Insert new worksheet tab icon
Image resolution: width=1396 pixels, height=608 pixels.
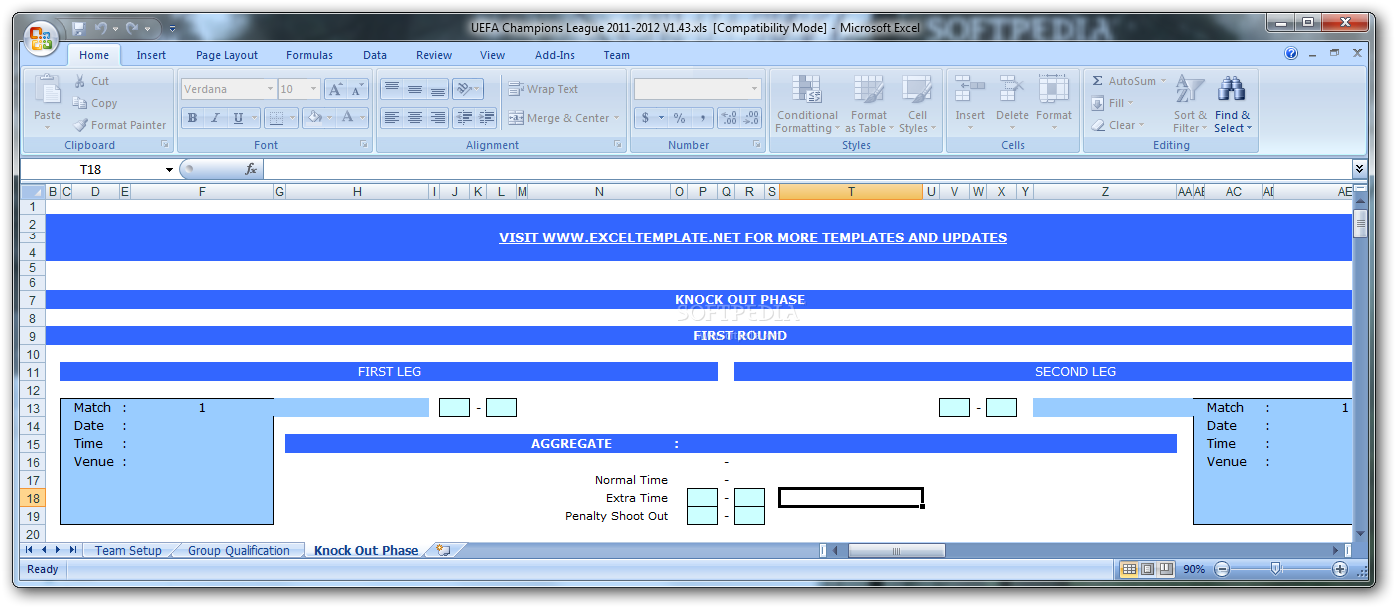tap(444, 550)
